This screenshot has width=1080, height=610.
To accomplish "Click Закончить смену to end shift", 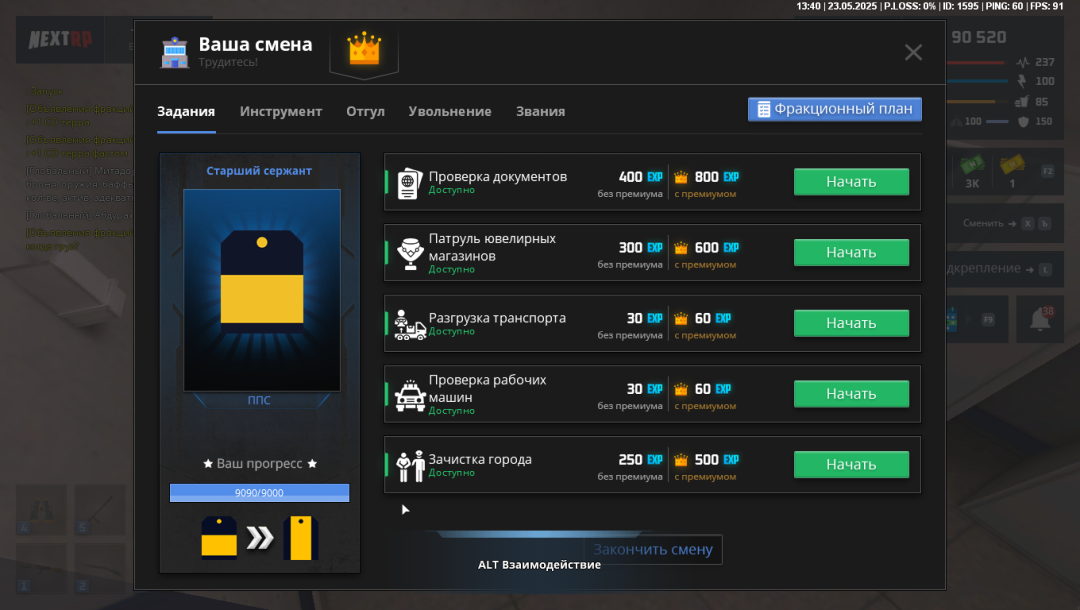I will pos(653,549).
